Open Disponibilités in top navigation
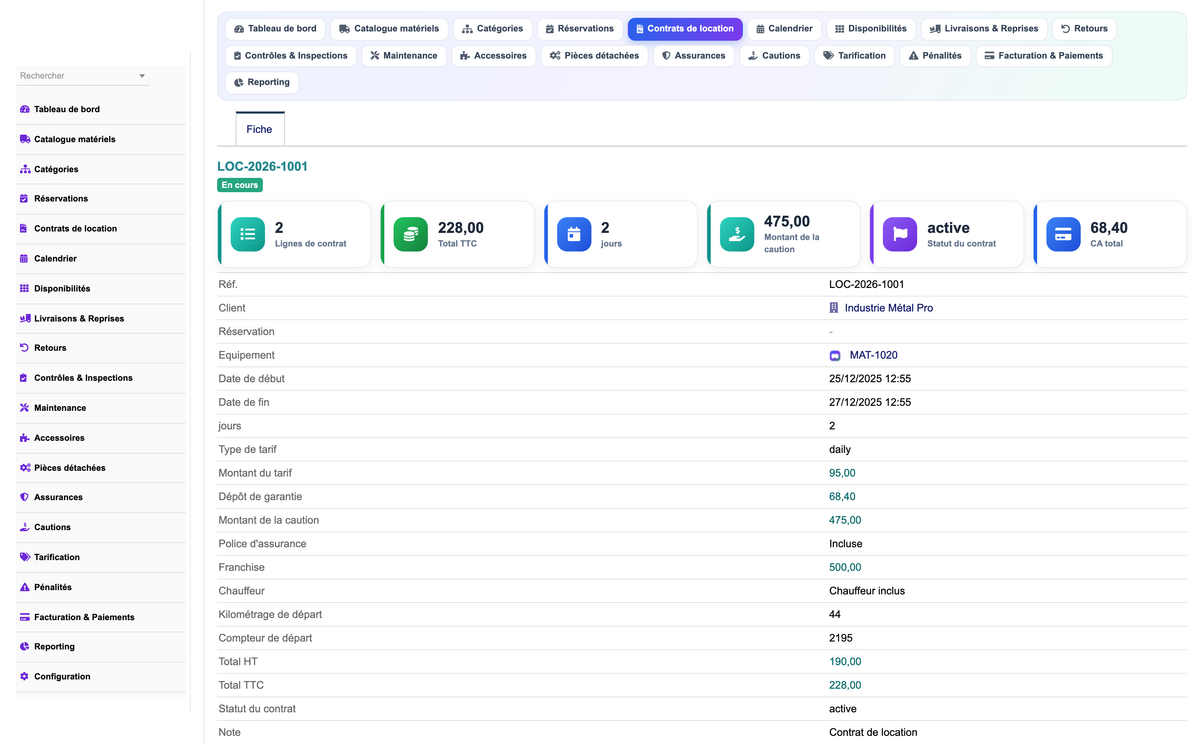 point(871,29)
